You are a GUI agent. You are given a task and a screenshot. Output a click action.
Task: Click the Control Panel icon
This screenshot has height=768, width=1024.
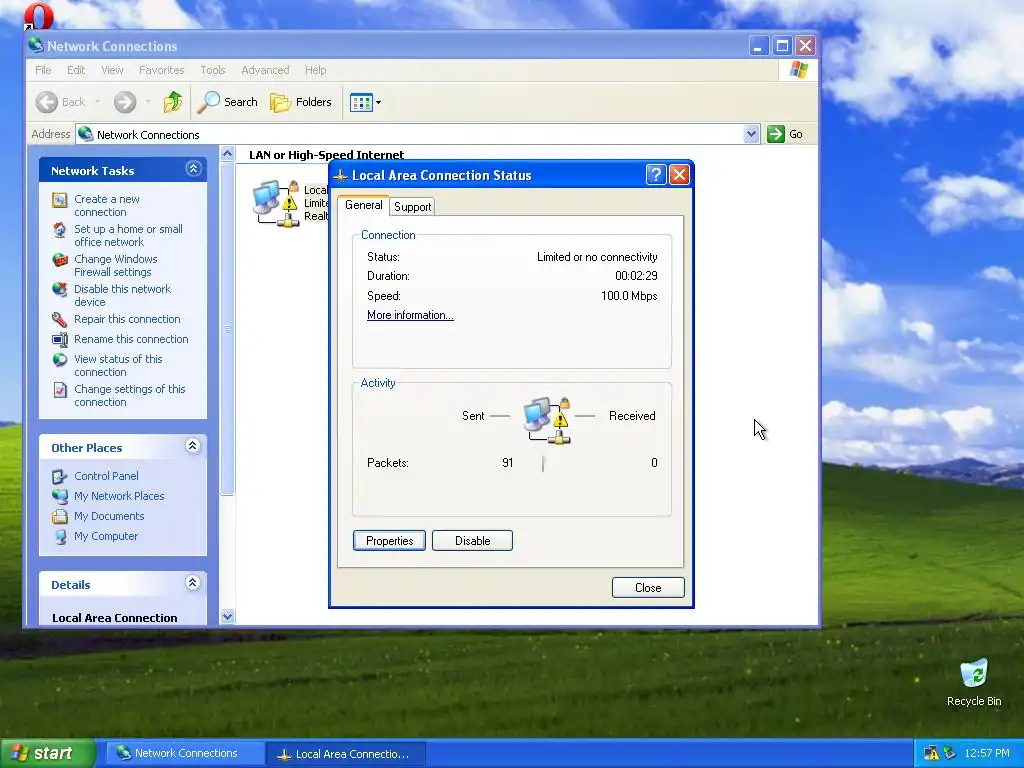point(59,477)
